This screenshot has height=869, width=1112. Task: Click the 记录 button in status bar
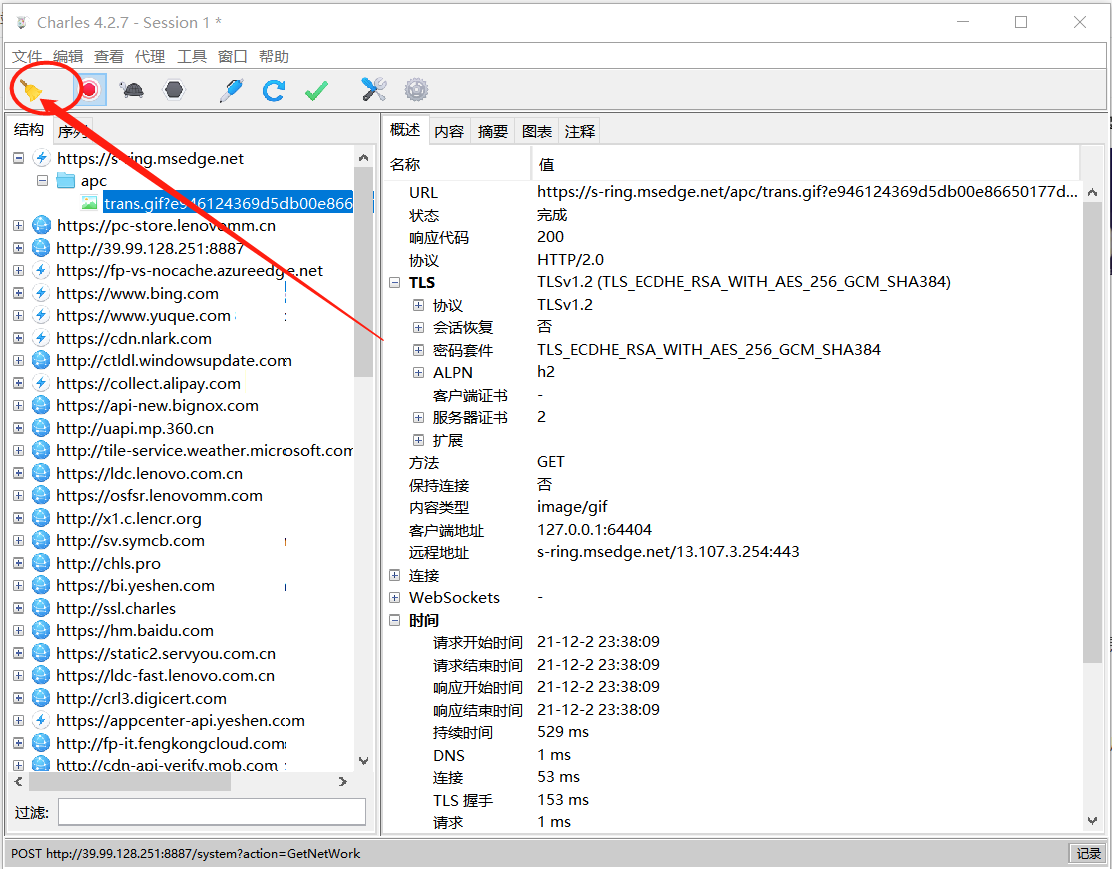1088,853
